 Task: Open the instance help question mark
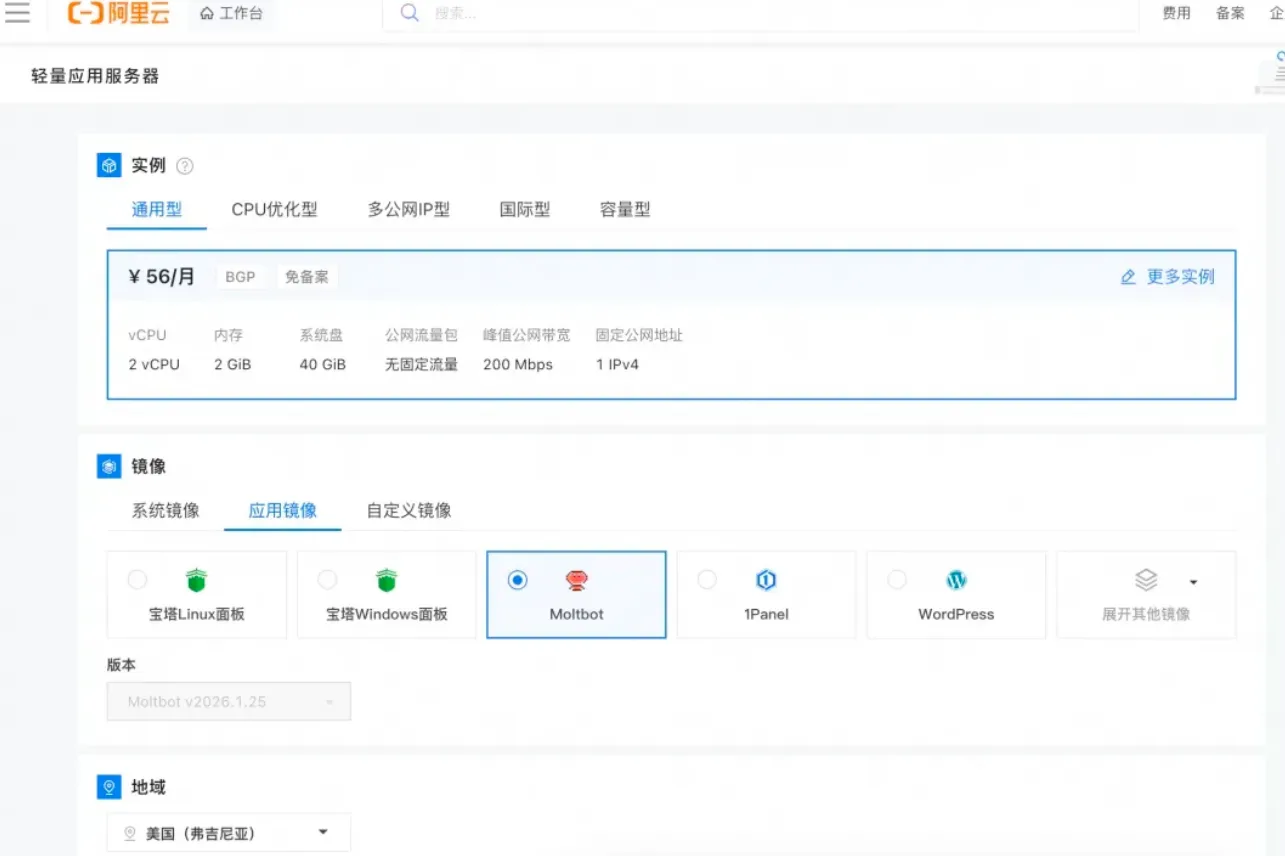[x=185, y=166]
